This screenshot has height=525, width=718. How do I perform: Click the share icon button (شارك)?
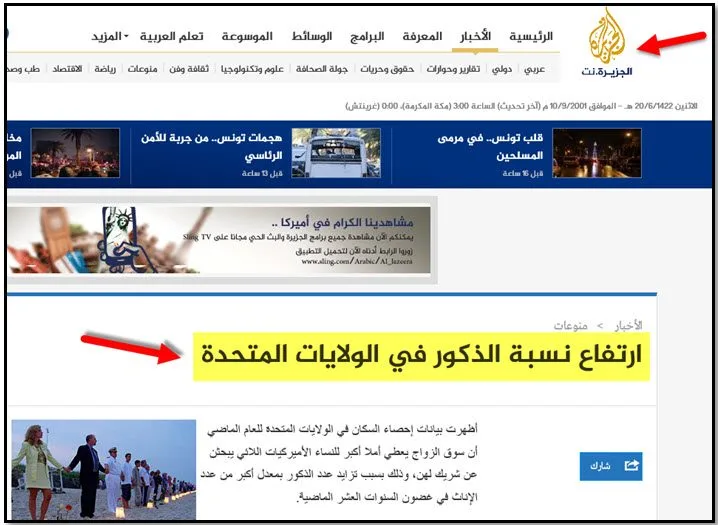610,466
